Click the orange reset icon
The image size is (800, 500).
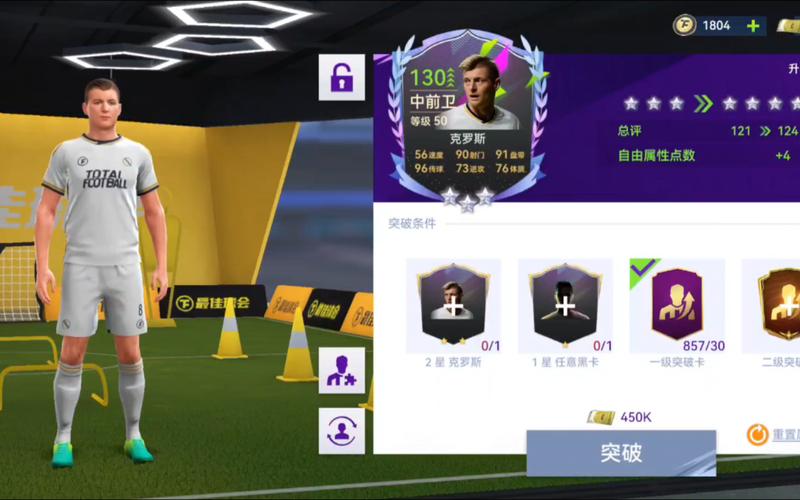click(x=758, y=435)
